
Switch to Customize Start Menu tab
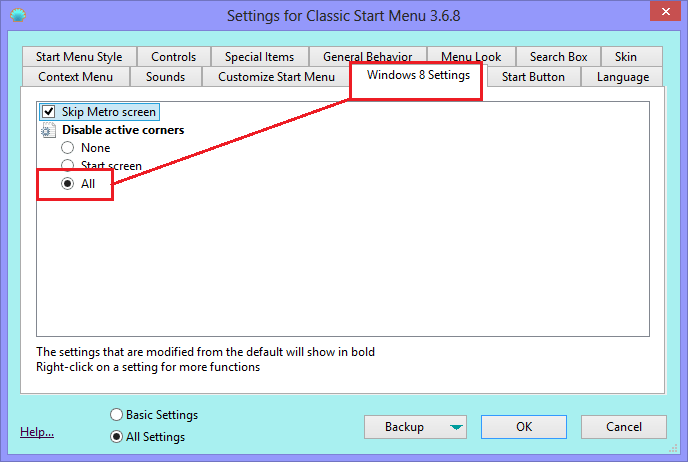(x=276, y=77)
